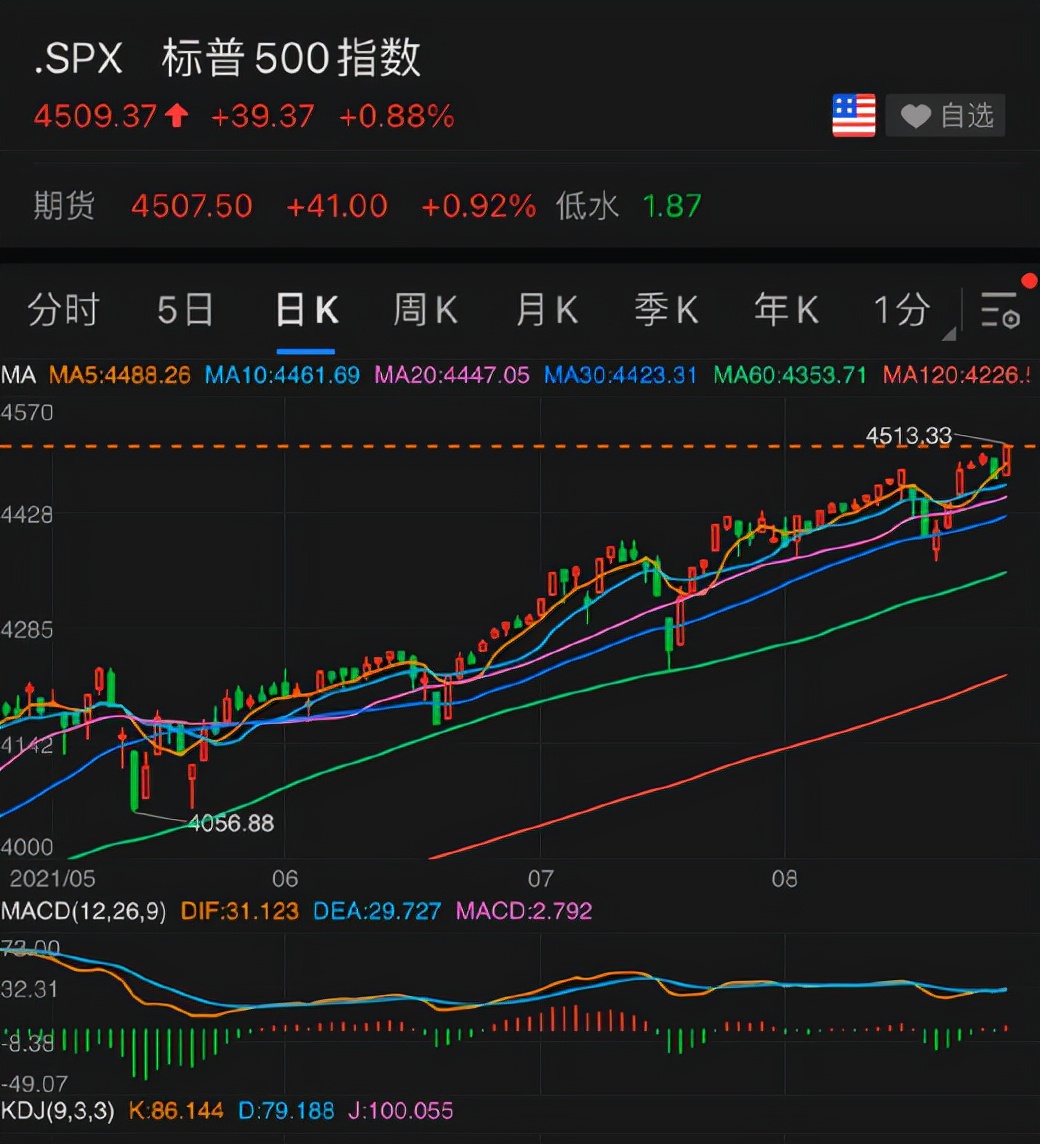Add SPX to watchlist with 自选 button

point(945,115)
